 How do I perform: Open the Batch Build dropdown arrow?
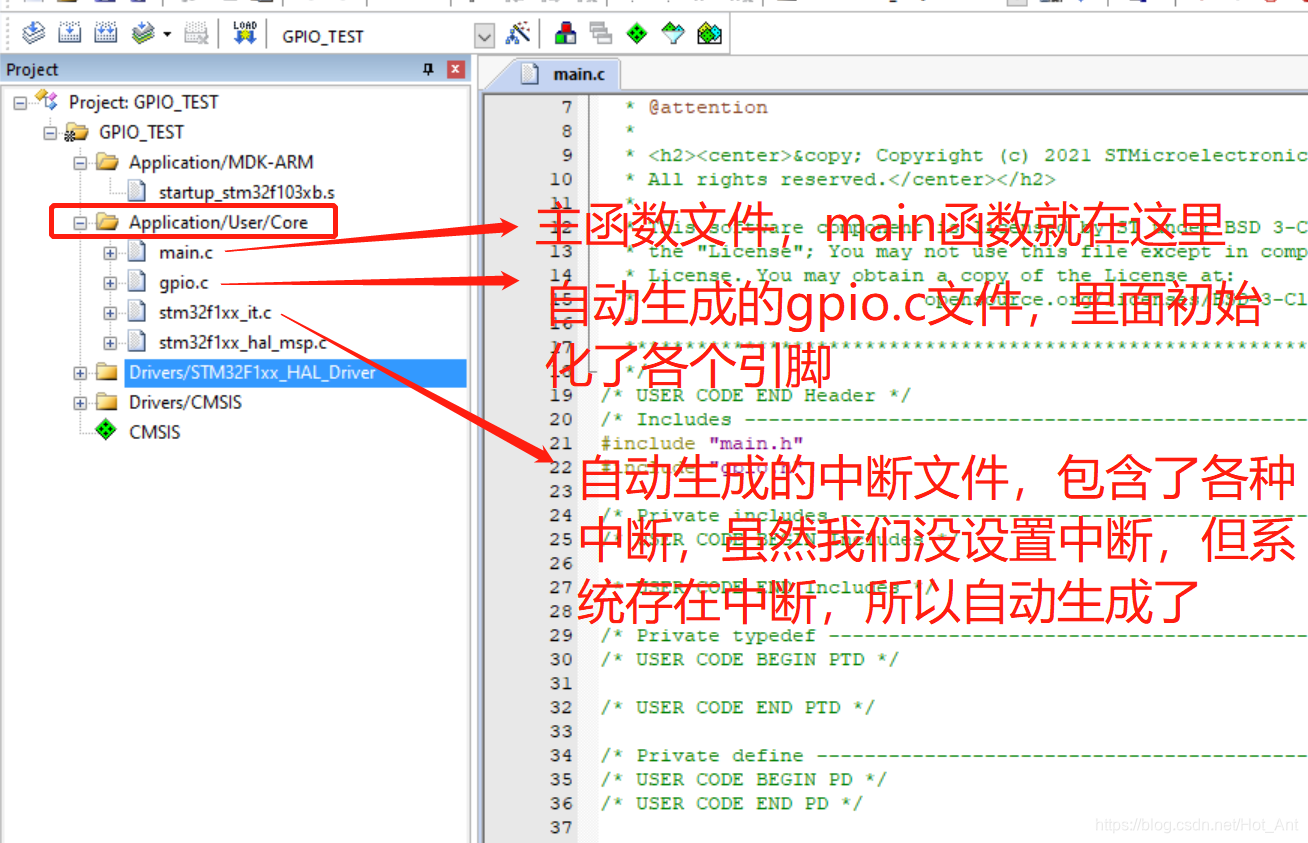(167, 35)
